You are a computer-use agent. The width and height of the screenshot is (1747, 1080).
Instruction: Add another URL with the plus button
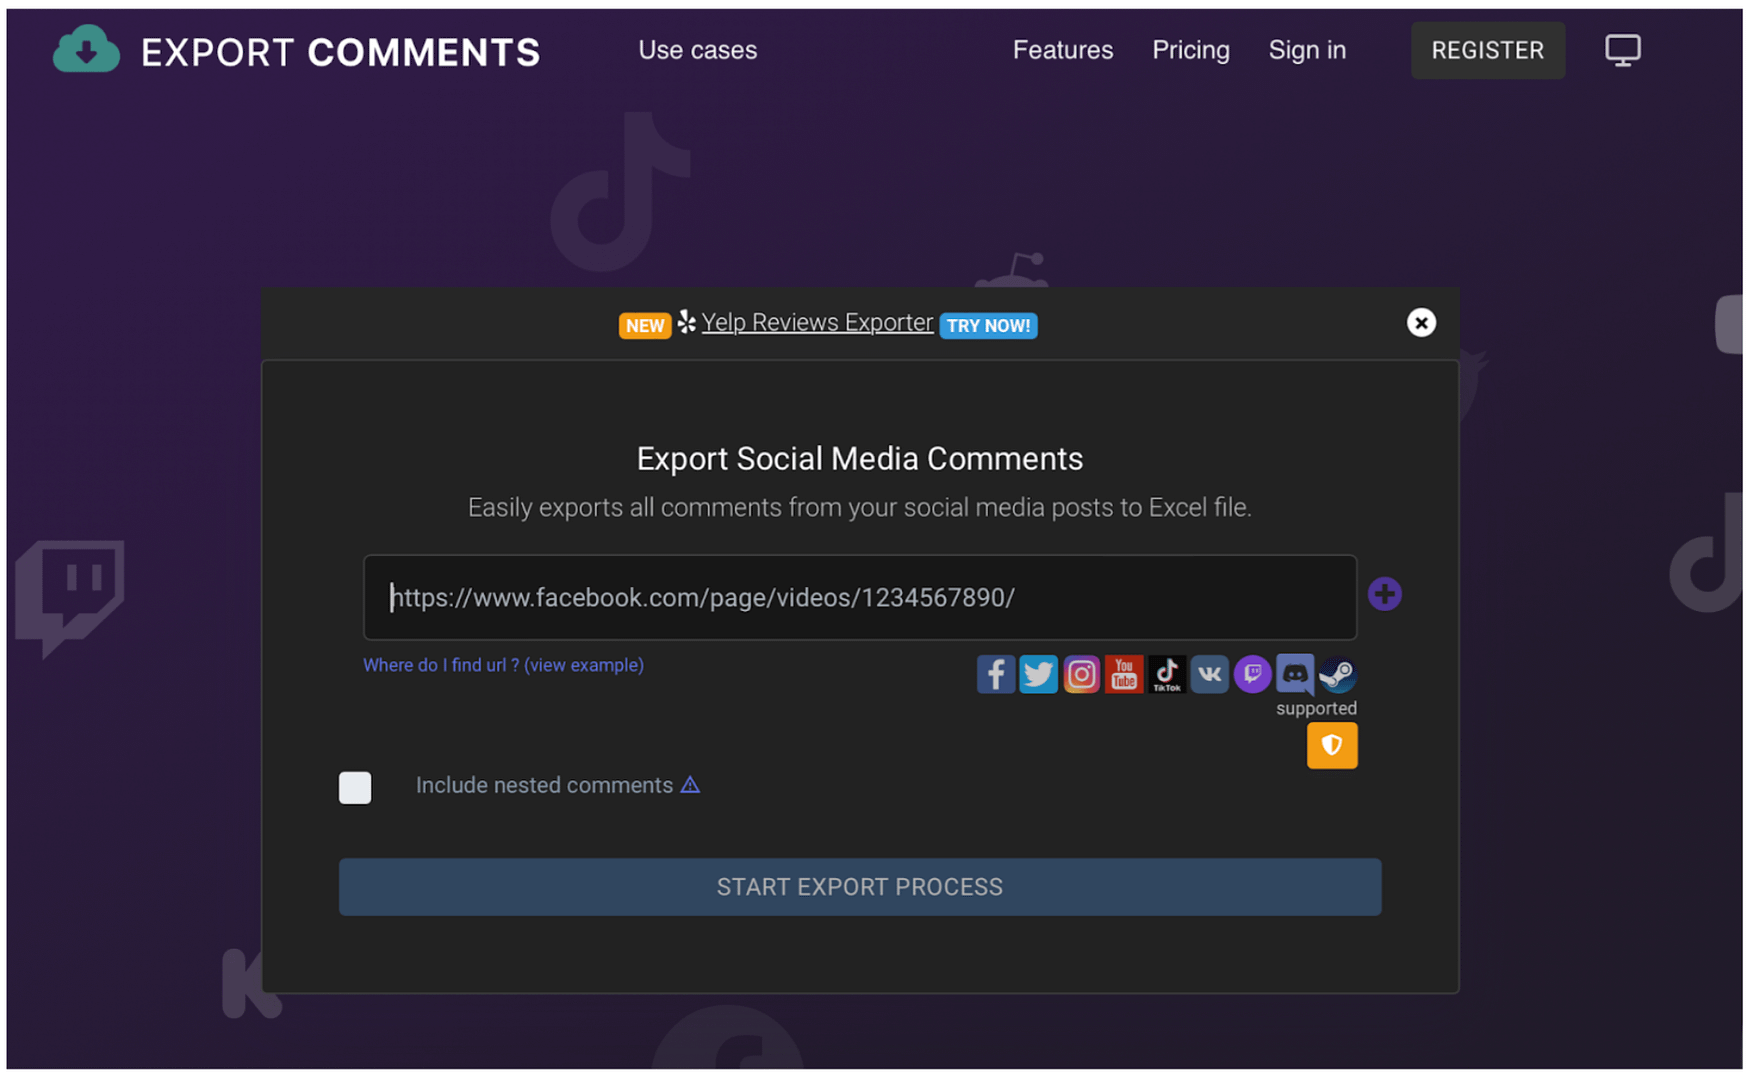1385,593
